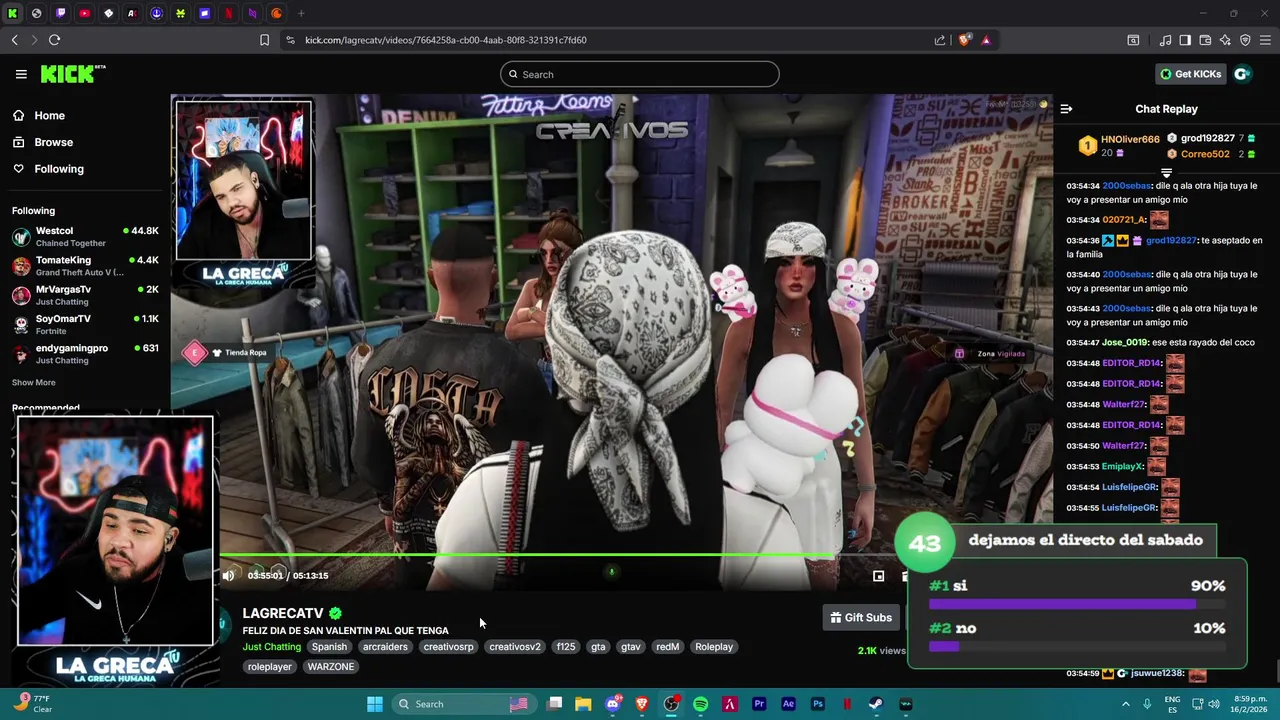Open Westcol's channel in Following list
The image size is (1280, 720).
tap(85, 237)
